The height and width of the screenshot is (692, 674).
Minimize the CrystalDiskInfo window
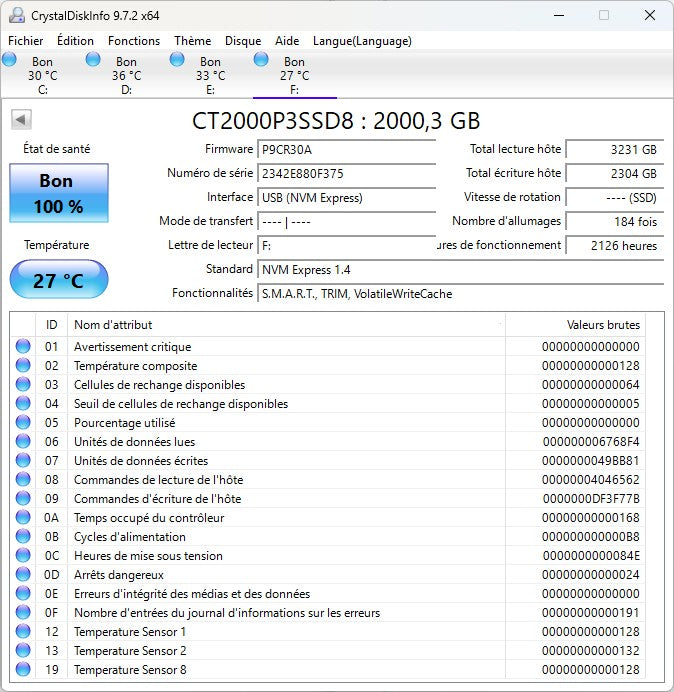coord(559,15)
